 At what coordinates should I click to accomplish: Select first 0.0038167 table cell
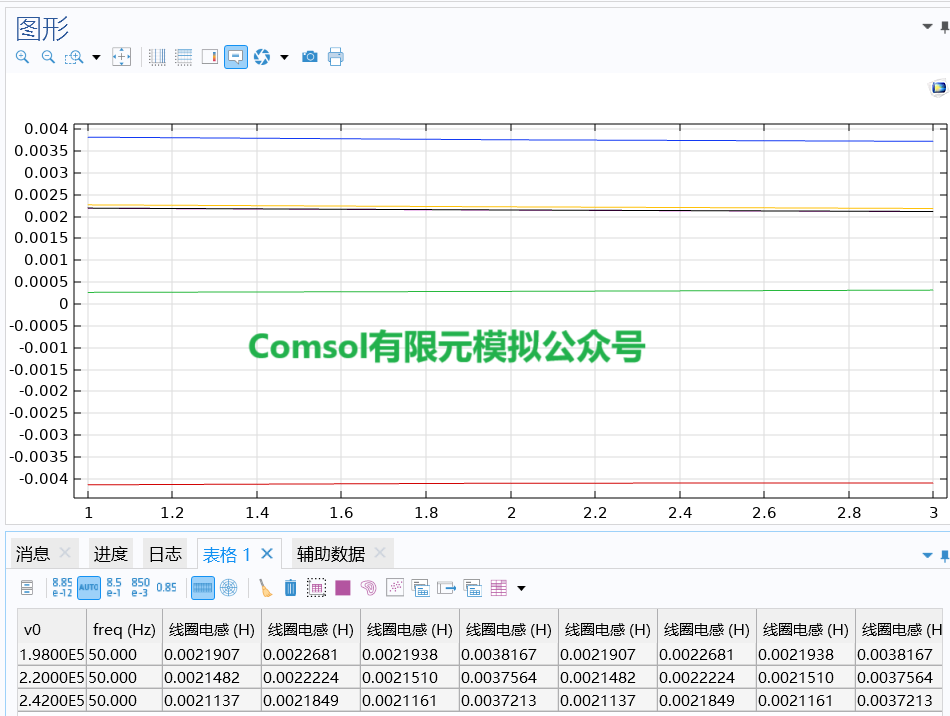pyautogui.click(x=509, y=655)
